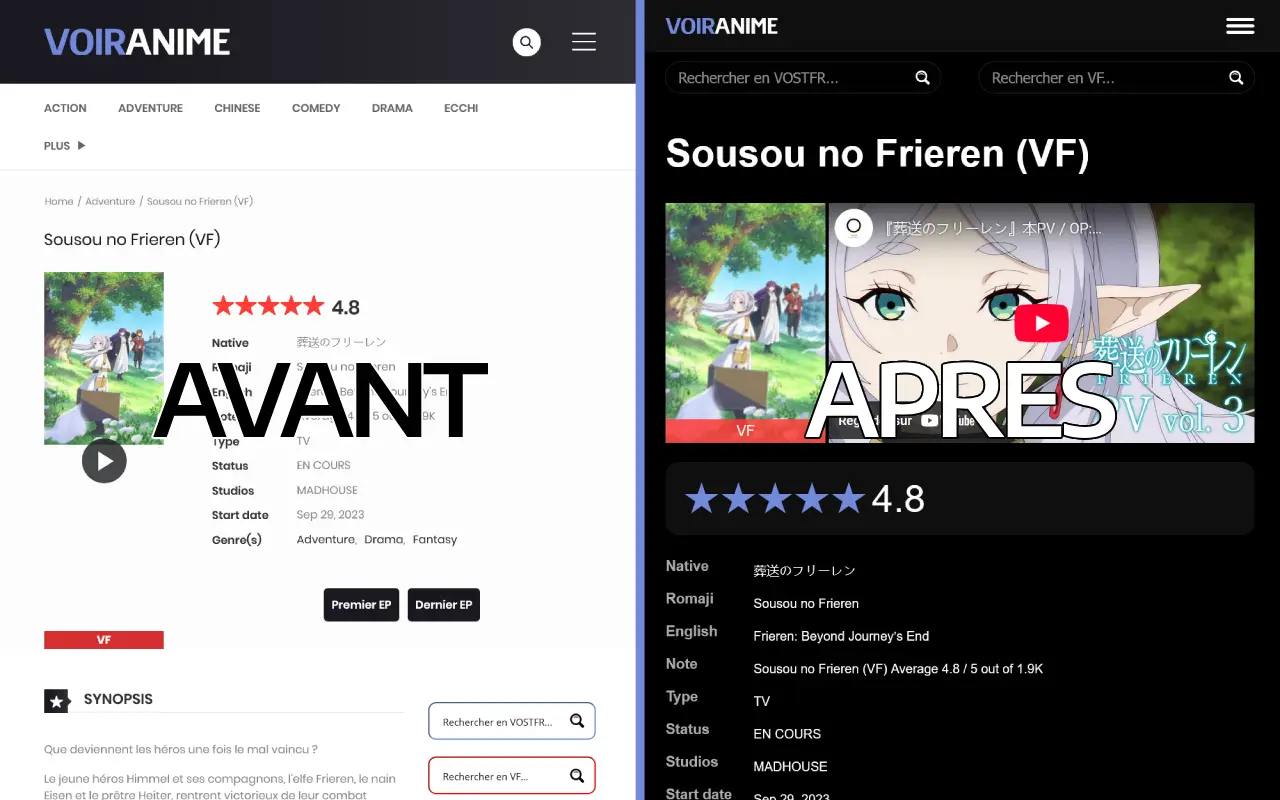Expand the PLUS genre list
This screenshot has width=1280, height=800.
pos(64,146)
